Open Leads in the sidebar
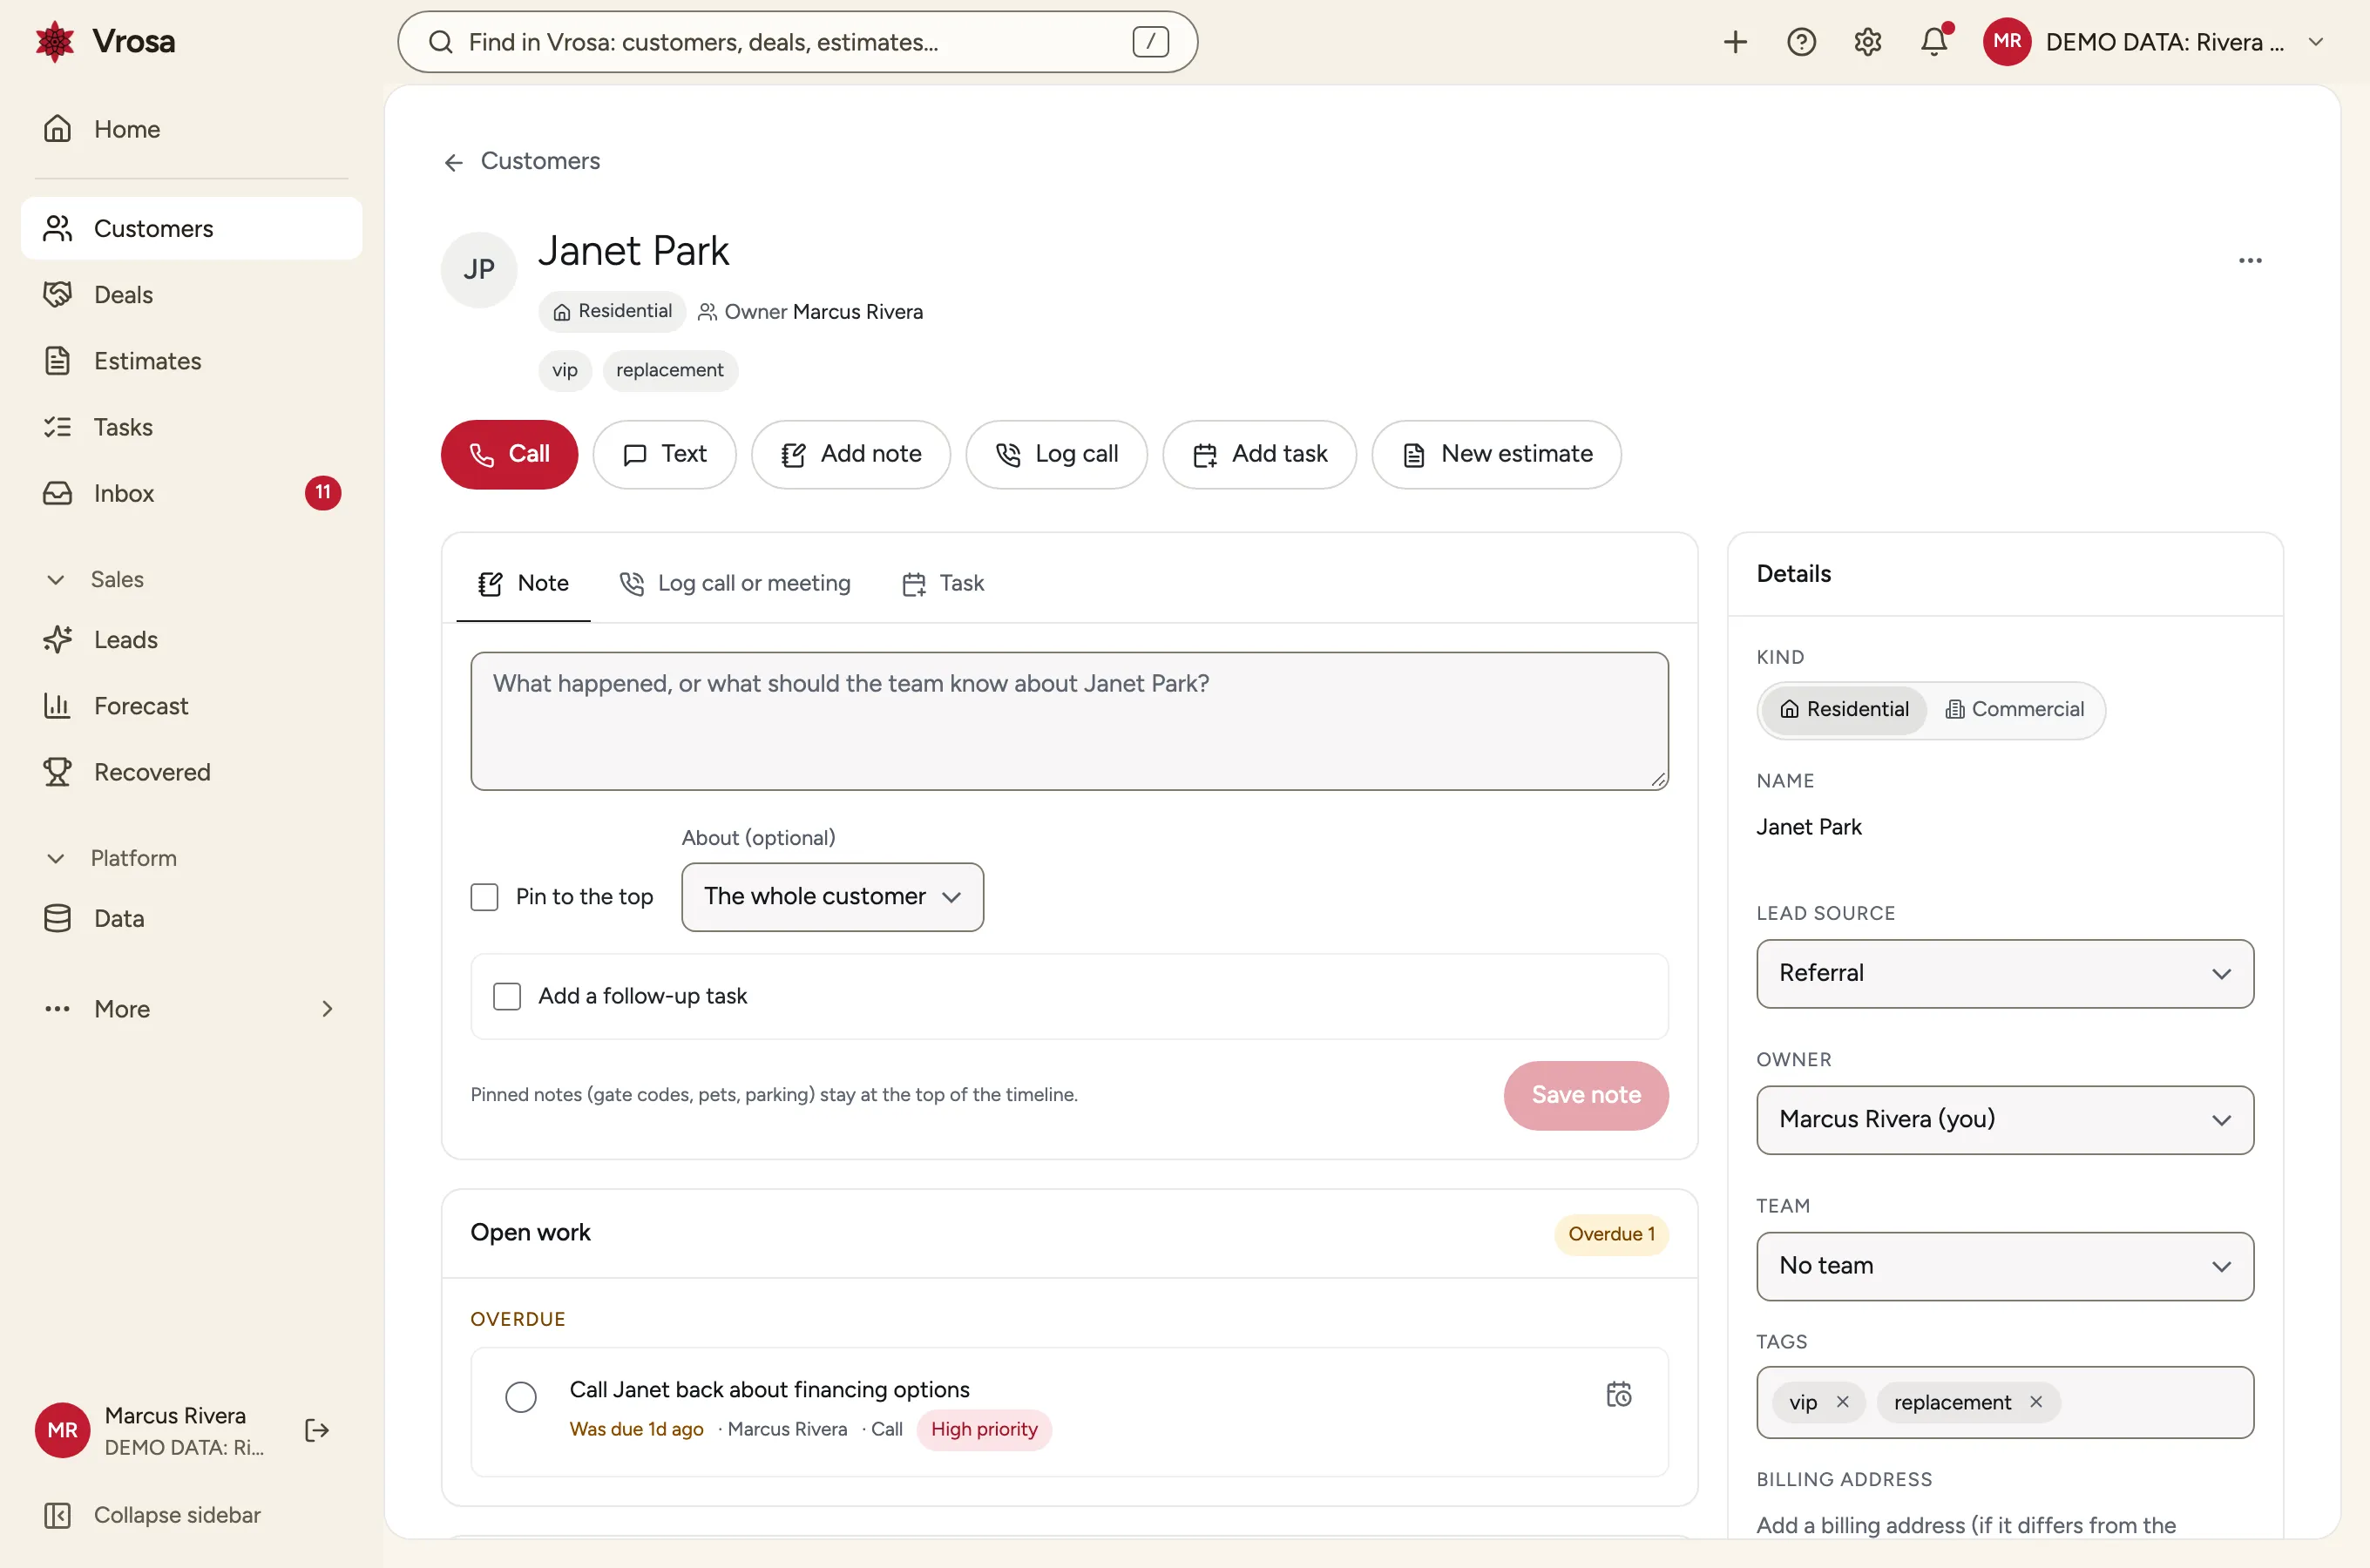Viewport: 2370px width, 1568px height. (192, 640)
